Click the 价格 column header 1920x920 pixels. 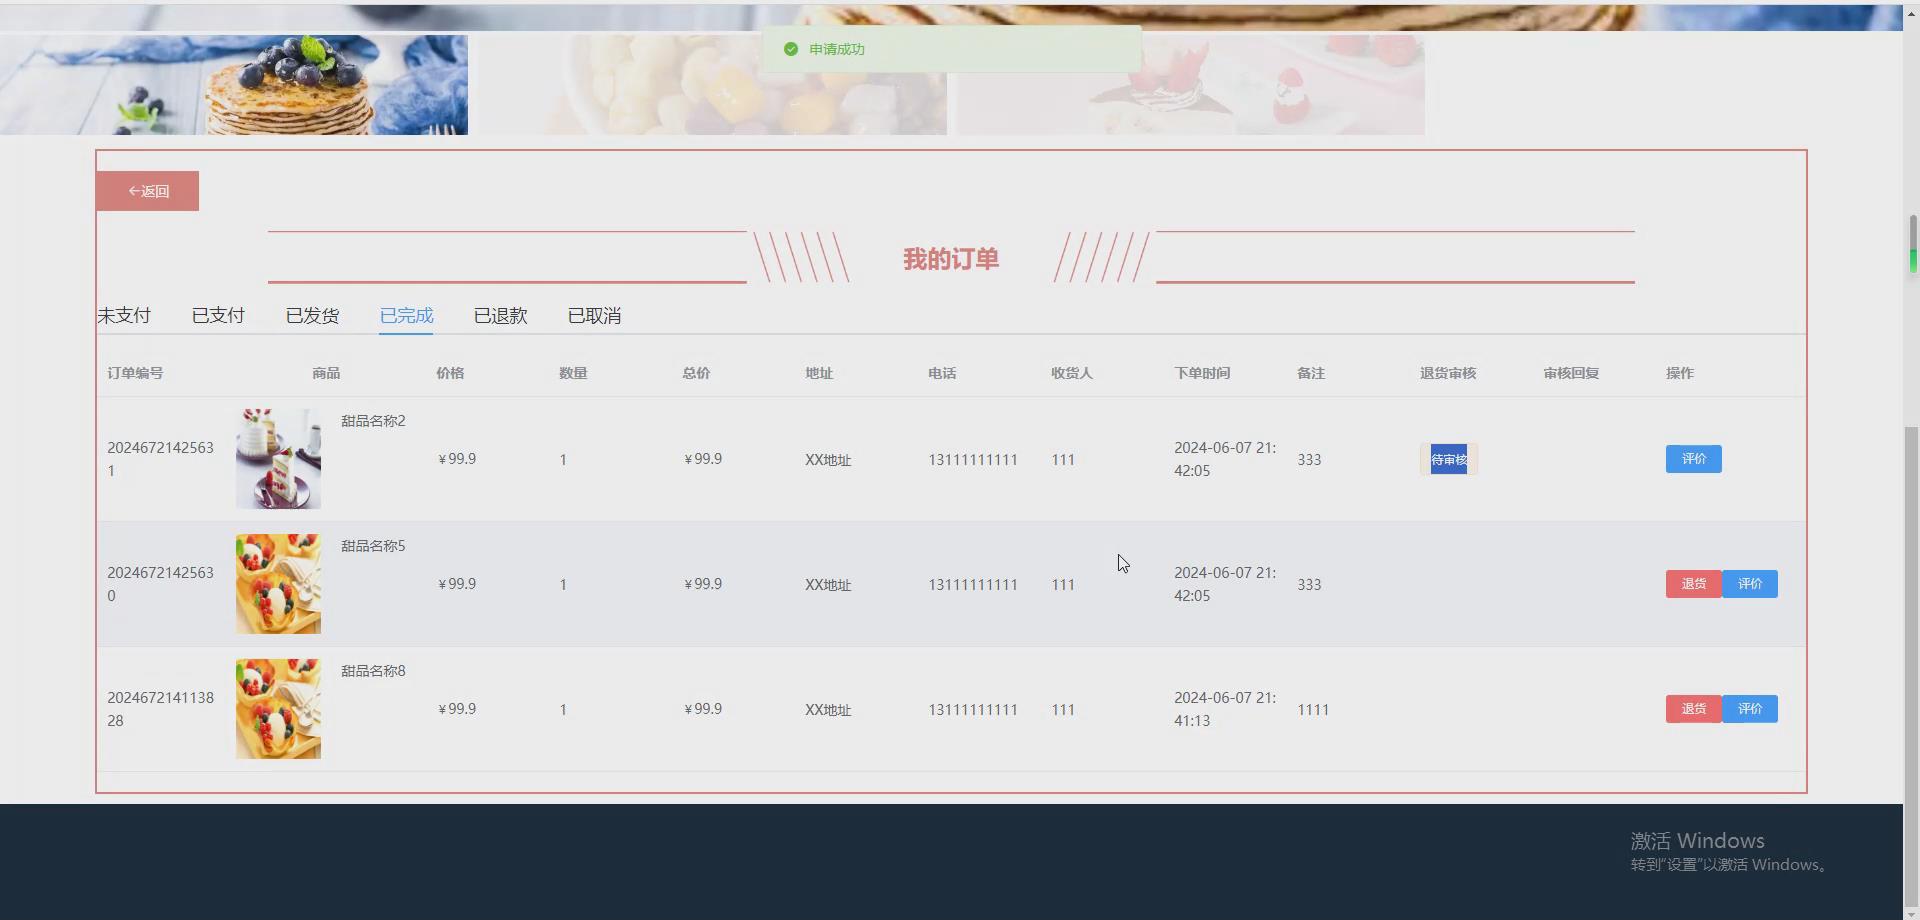click(450, 373)
